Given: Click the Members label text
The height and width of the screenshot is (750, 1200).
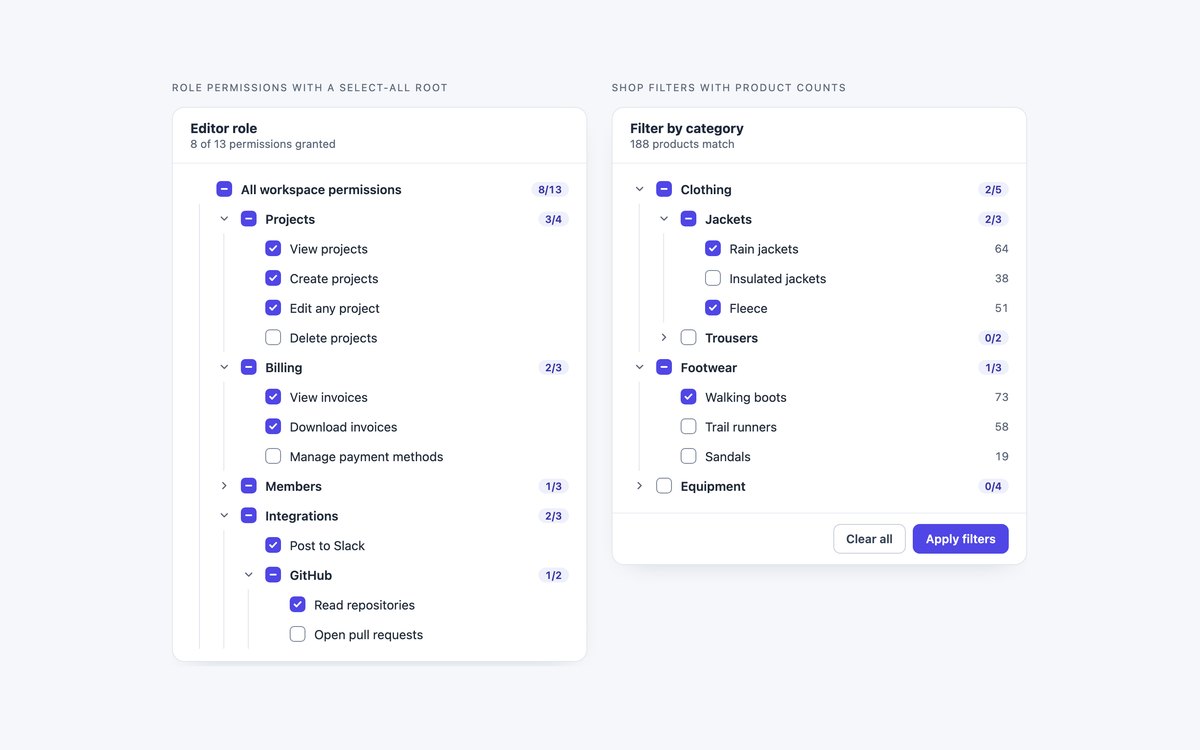Looking at the screenshot, I should point(293,486).
